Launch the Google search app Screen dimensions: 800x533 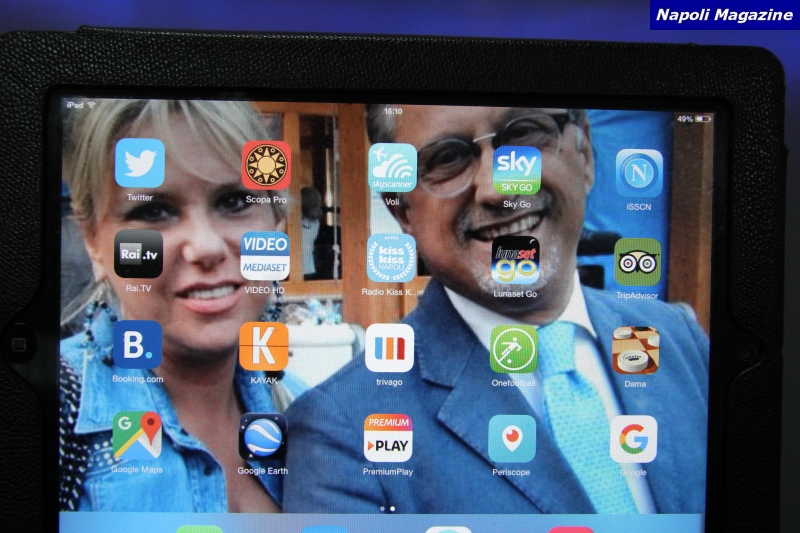[x=634, y=440]
